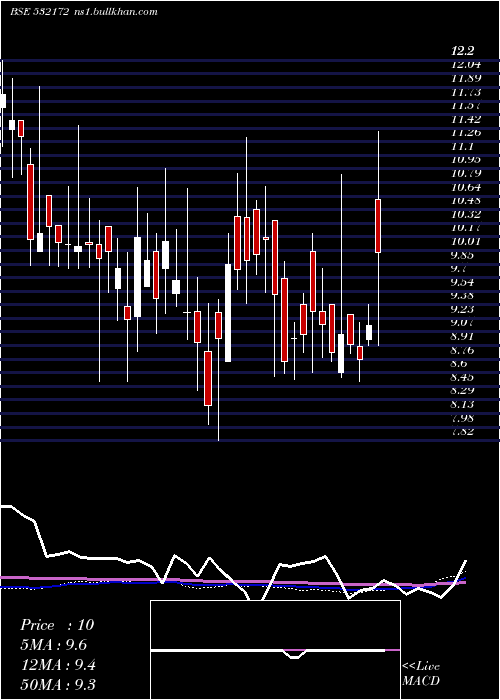Select the 9.23 price axis label
500x700 pixels.
[464, 309]
